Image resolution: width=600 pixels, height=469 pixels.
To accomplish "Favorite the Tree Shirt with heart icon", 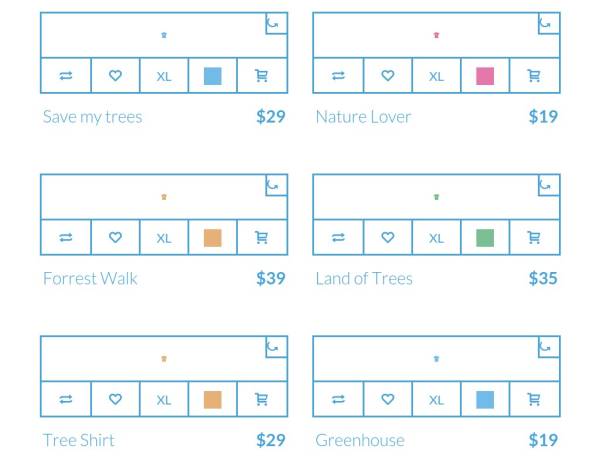I will 115,399.
